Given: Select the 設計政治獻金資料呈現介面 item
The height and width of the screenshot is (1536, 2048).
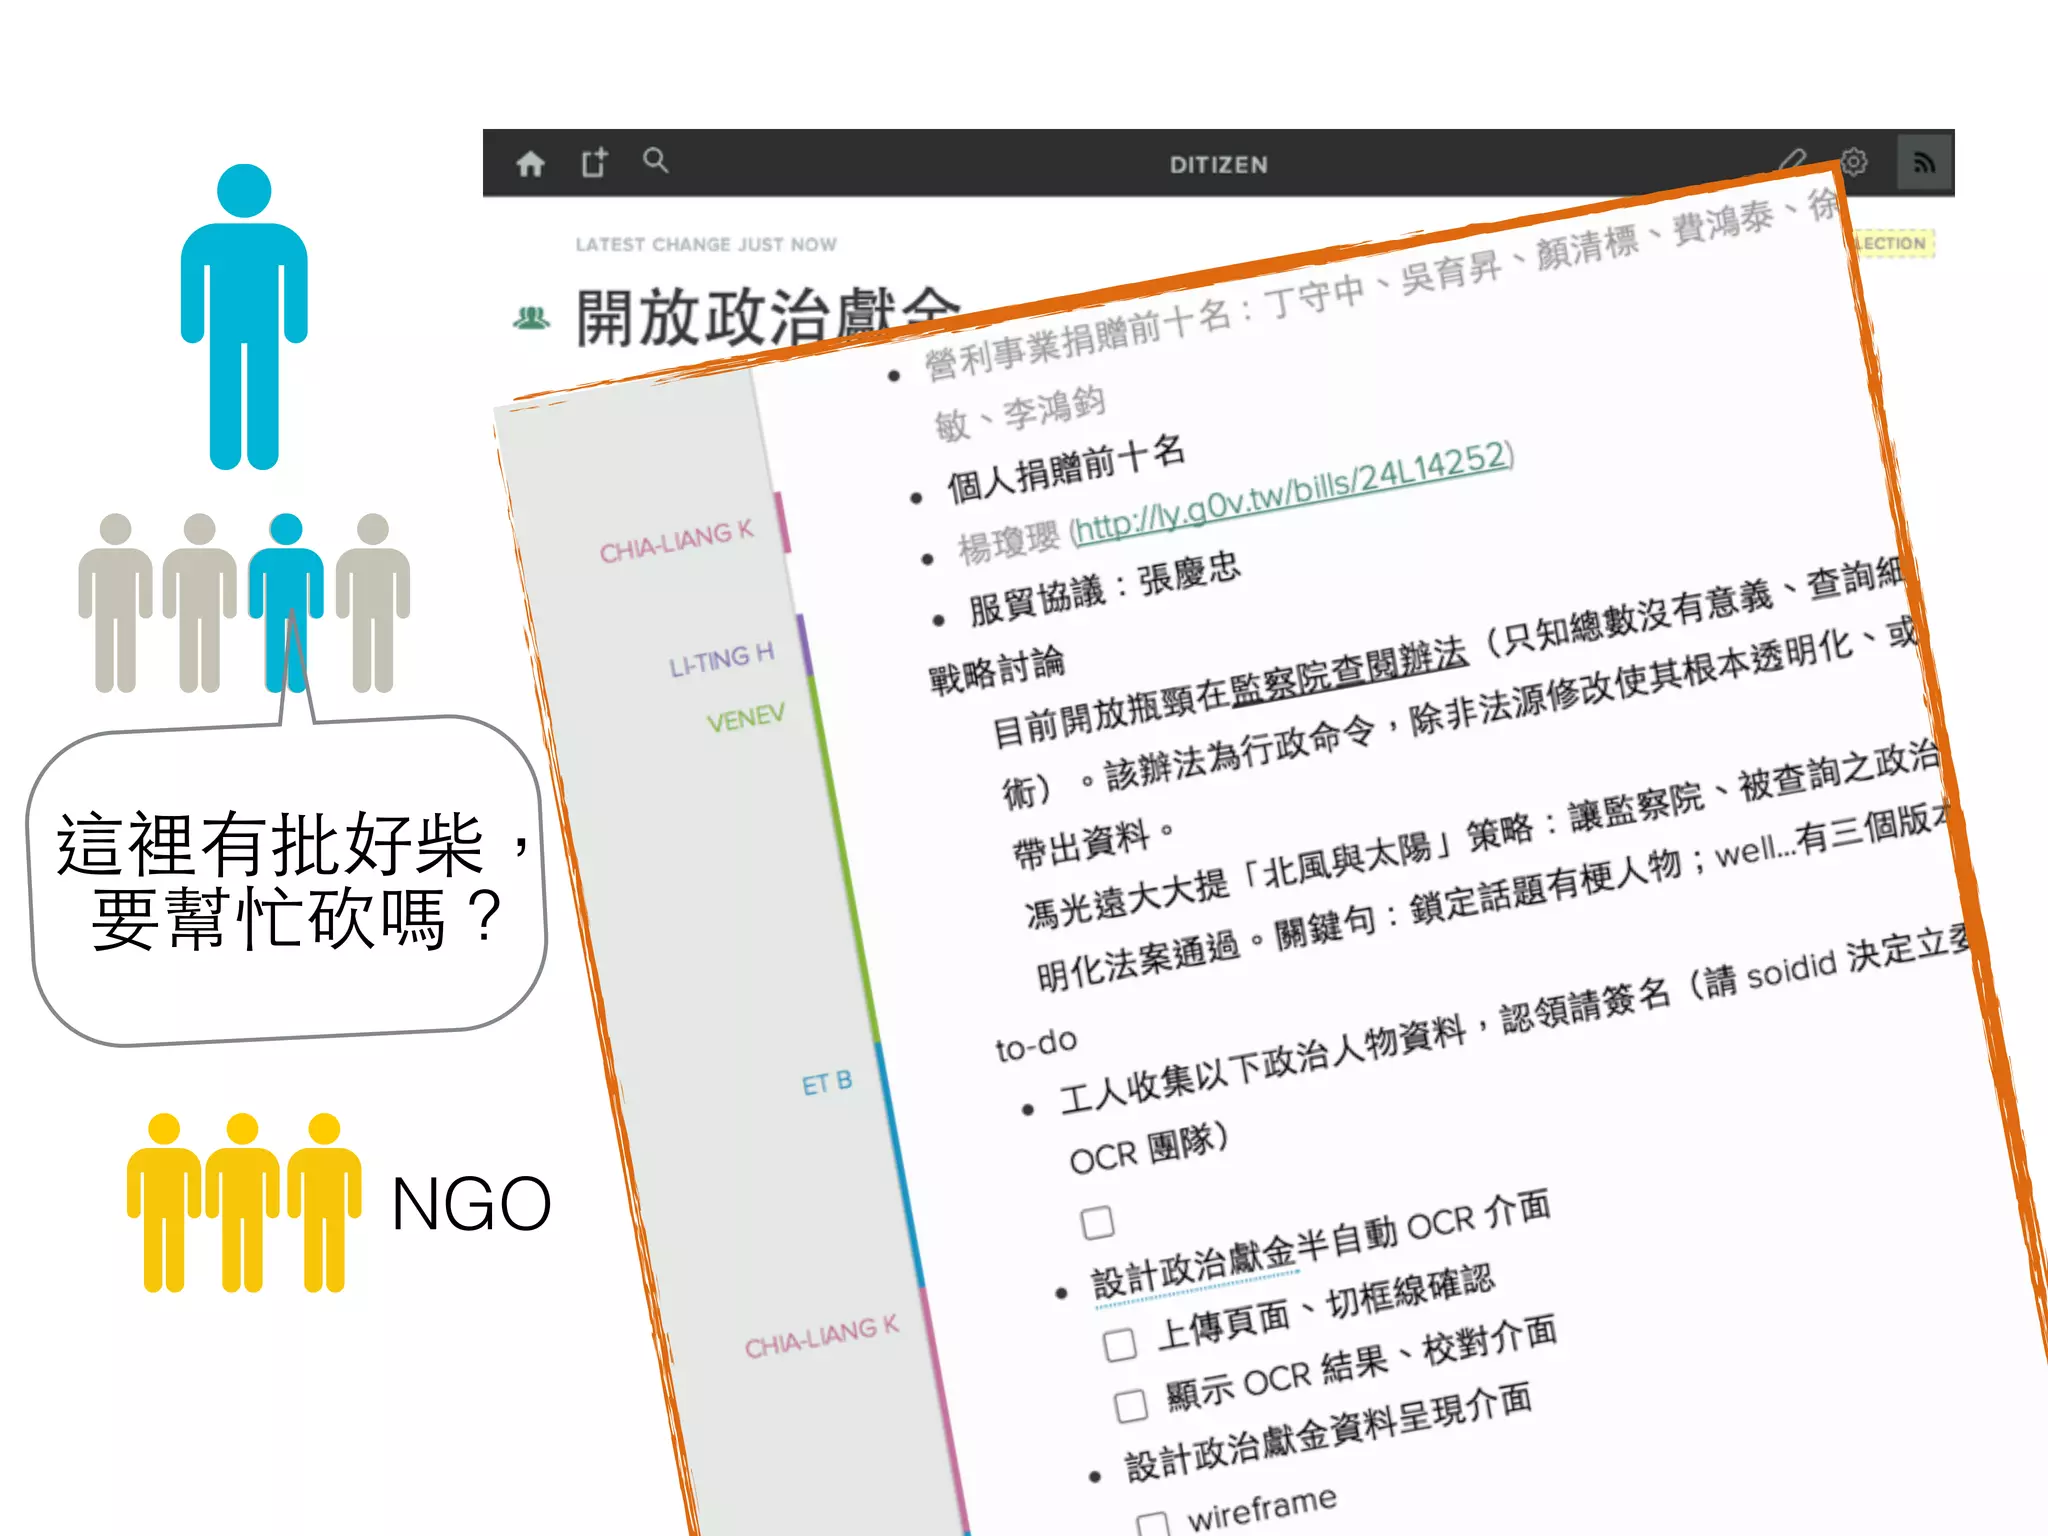Looking at the screenshot, I should 1328,1433.
